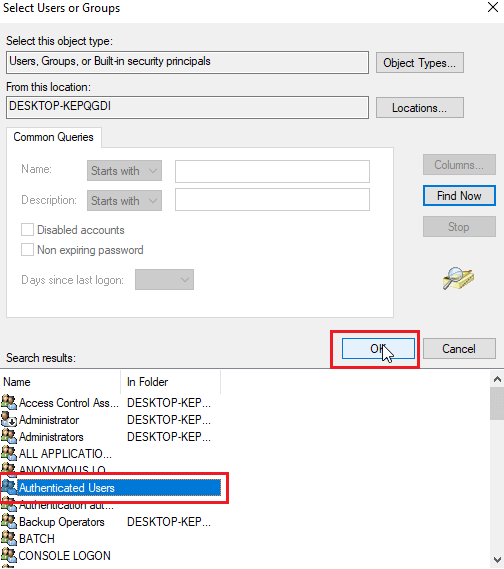Select the Administrator user account icon
This screenshot has width=504, height=569.
point(9,419)
